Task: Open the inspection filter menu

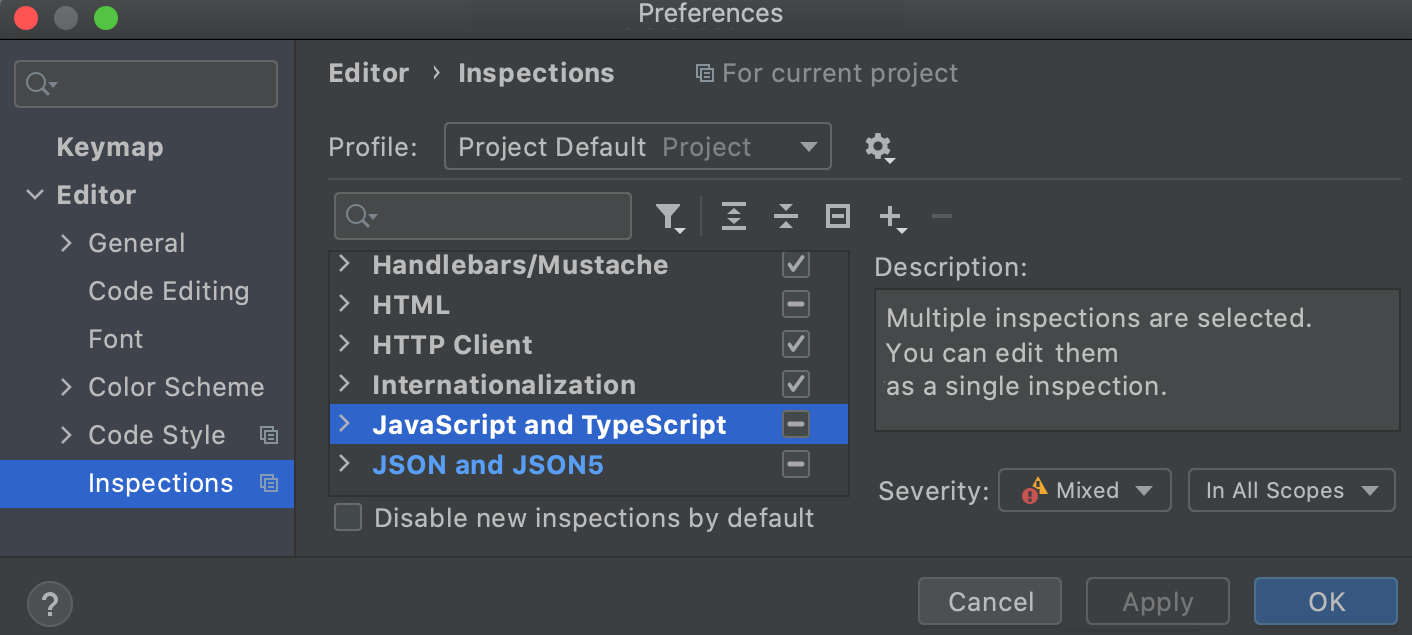Action: 670,216
